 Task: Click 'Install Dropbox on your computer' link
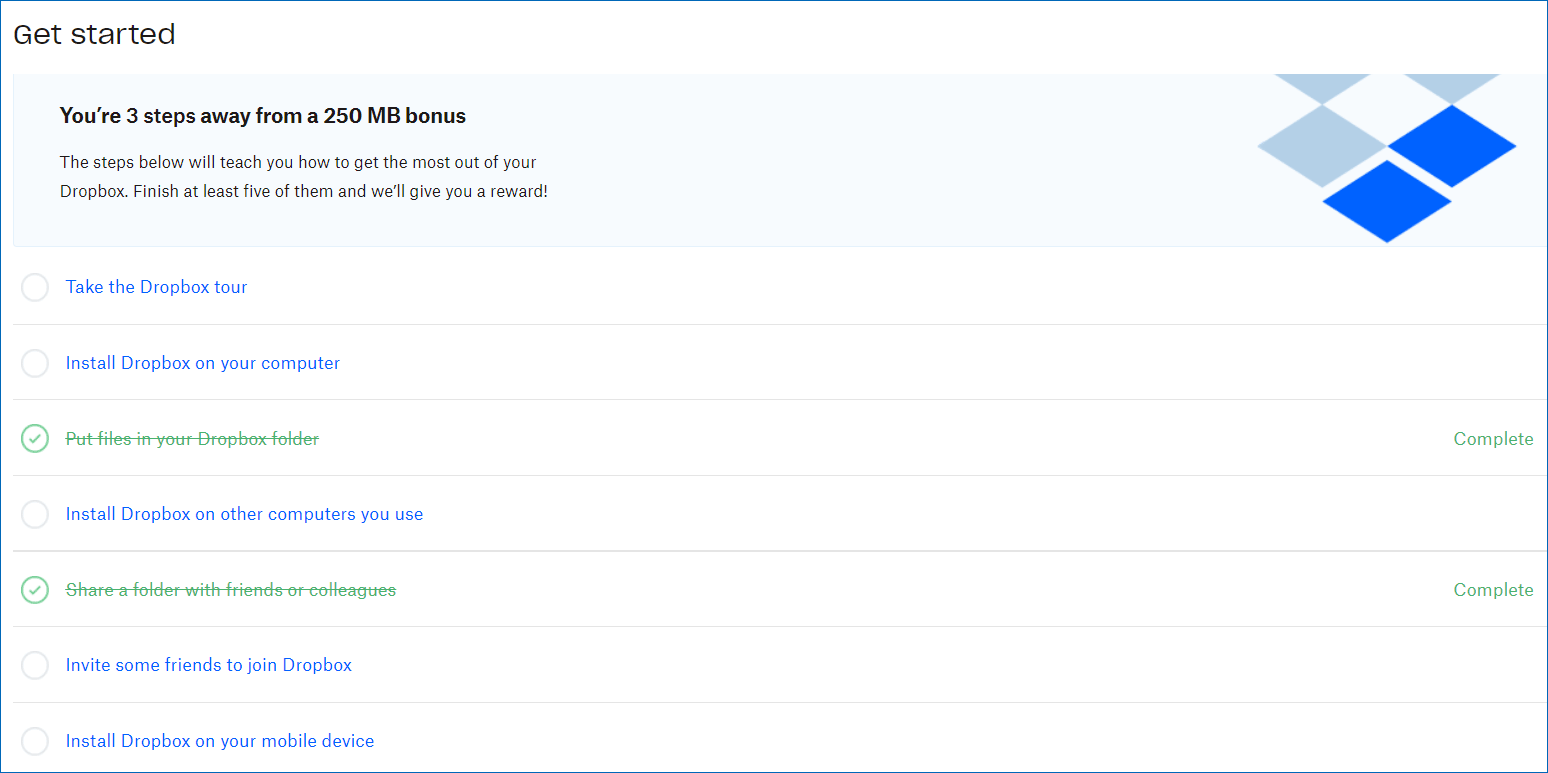[203, 363]
